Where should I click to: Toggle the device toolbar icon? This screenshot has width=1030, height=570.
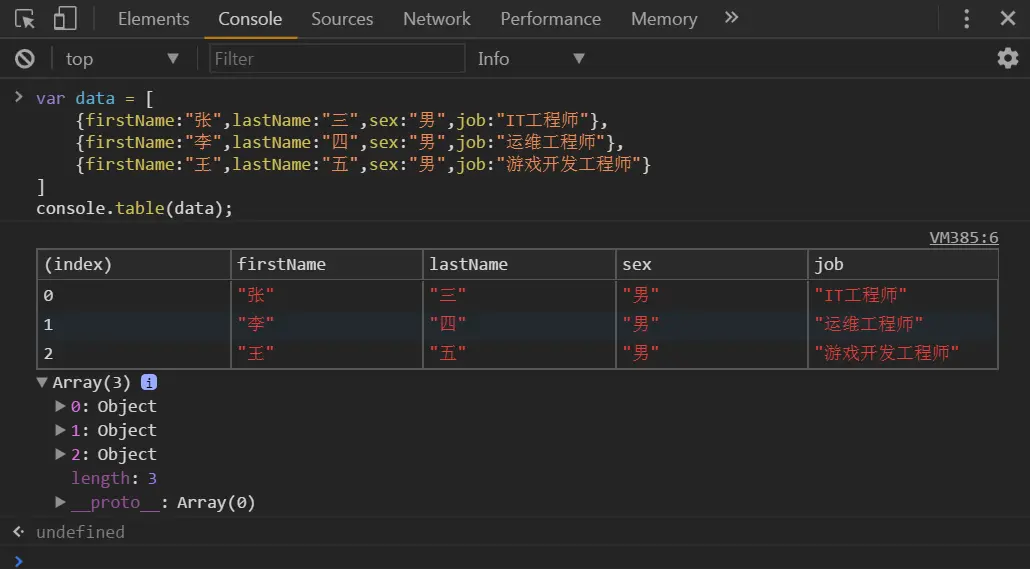[65, 19]
